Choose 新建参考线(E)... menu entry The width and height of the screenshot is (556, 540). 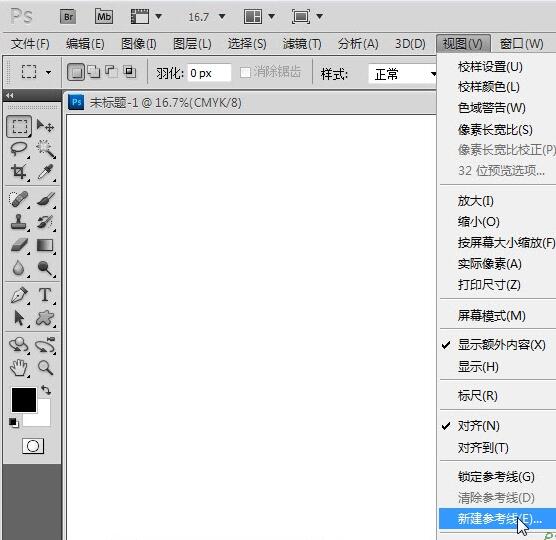coord(497,519)
